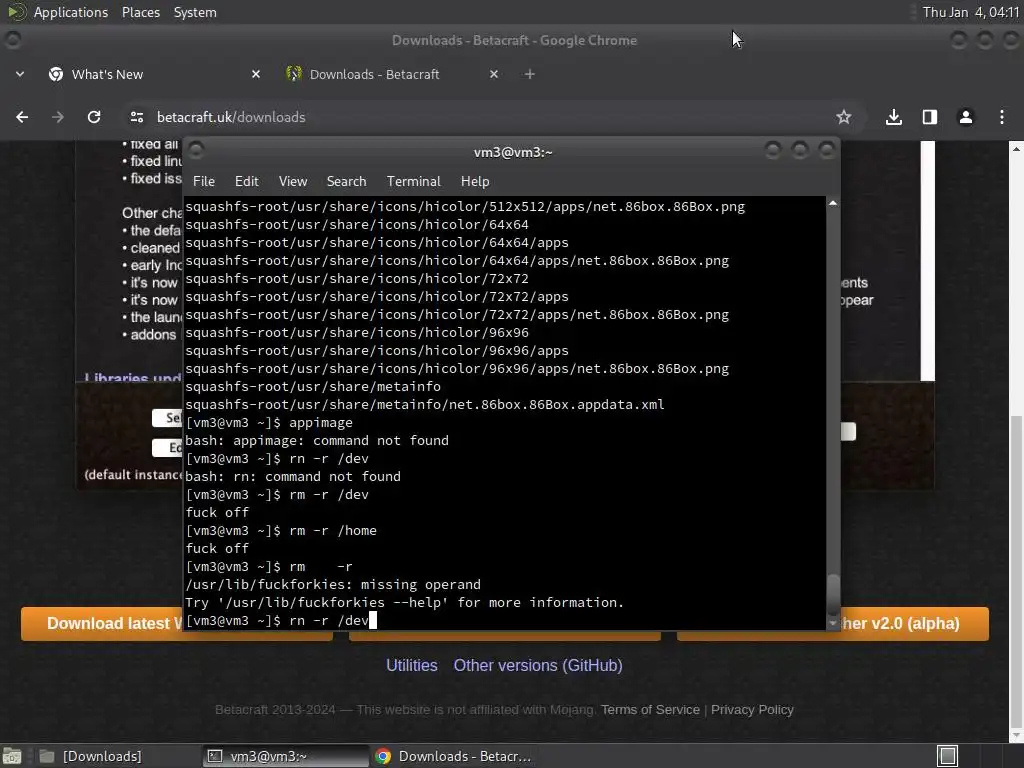Open the Privacy Policy link

click(752, 710)
